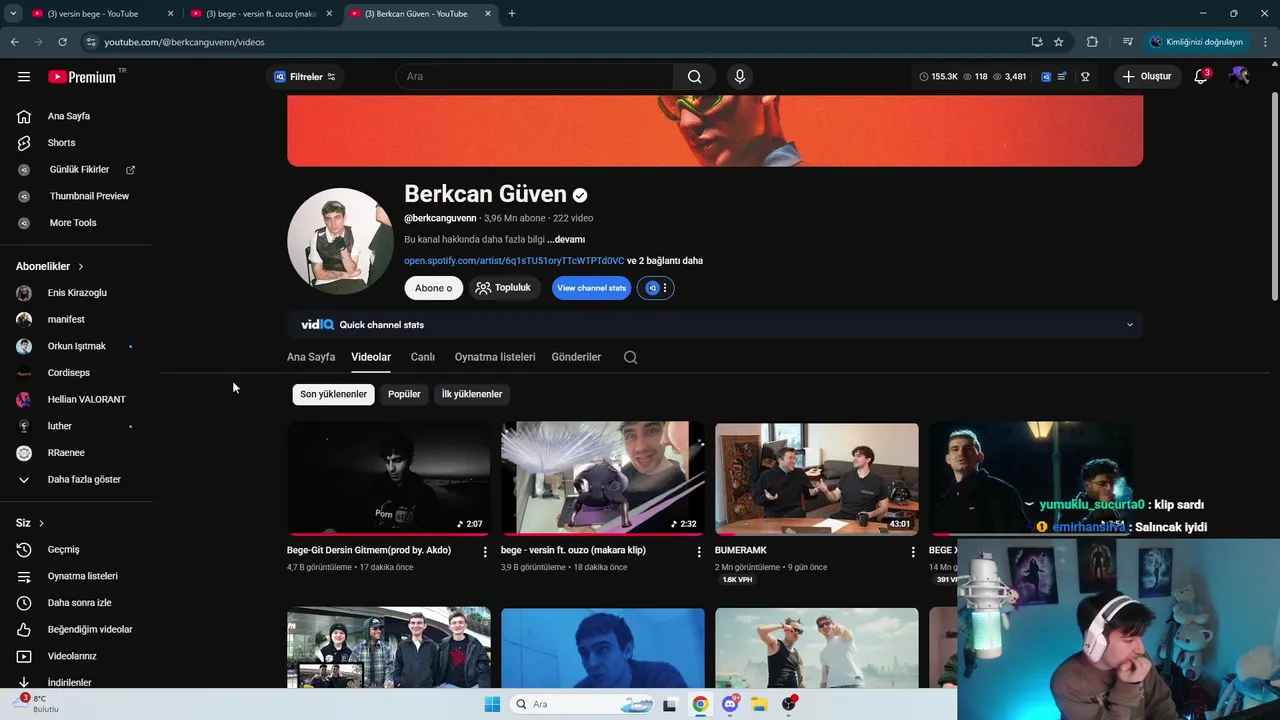Expand the Siz section chevron

[x=41, y=523]
